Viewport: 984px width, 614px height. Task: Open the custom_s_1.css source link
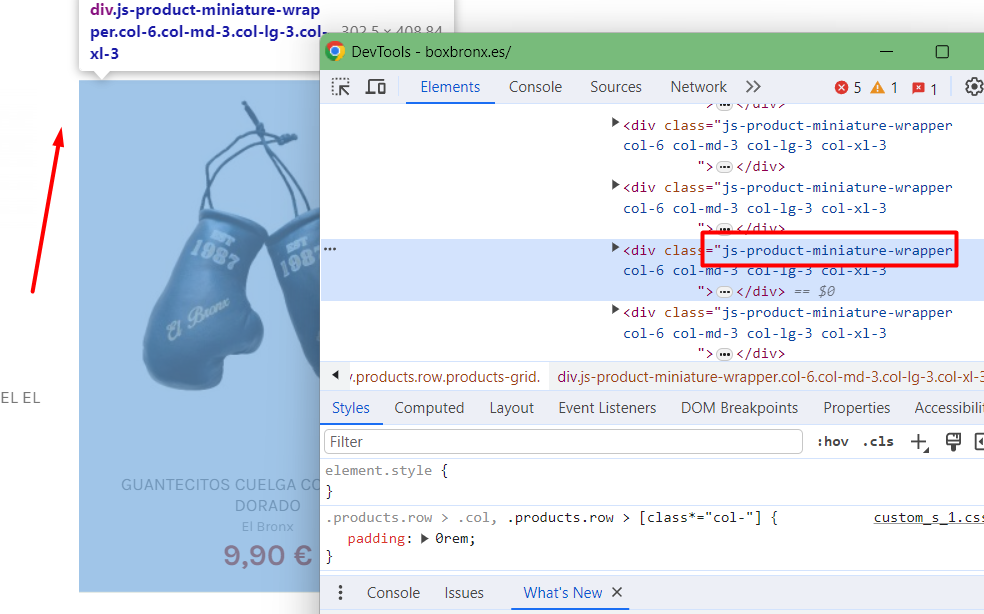coord(929,518)
